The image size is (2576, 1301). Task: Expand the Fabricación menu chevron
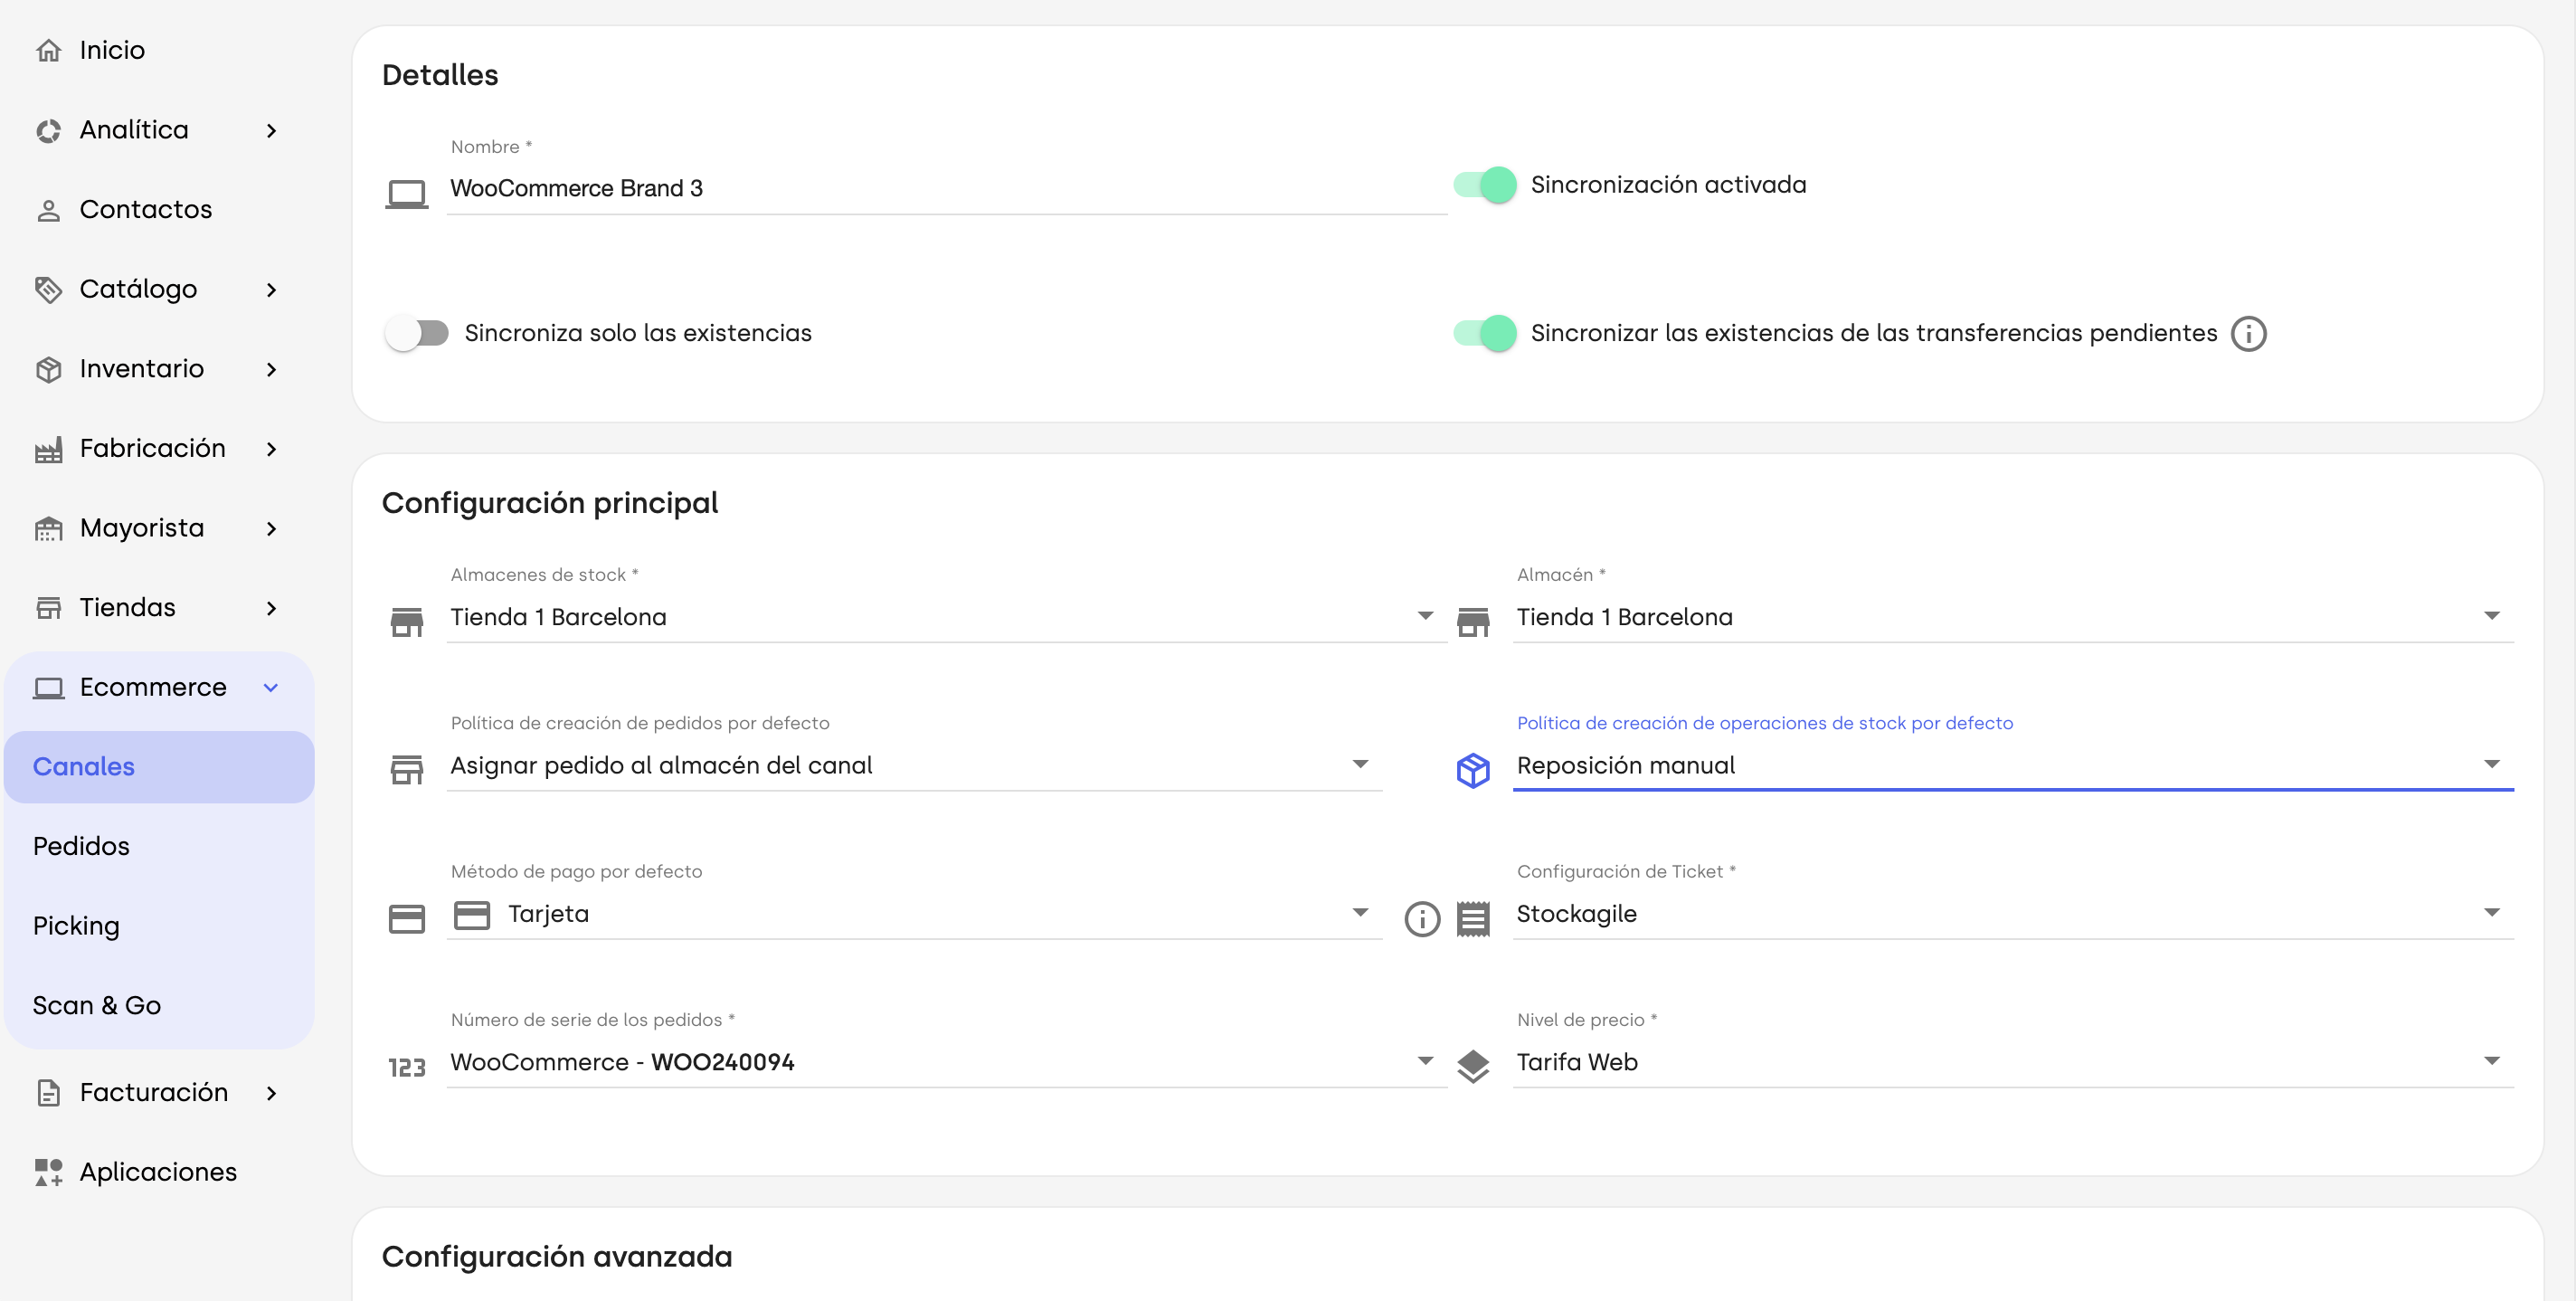[x=271, y=449]
